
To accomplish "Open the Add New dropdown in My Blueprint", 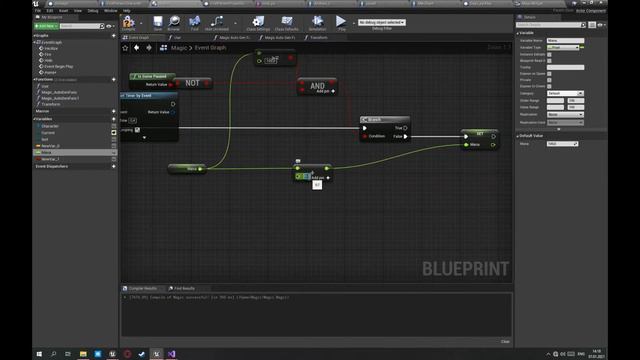I will pos(46,26).
